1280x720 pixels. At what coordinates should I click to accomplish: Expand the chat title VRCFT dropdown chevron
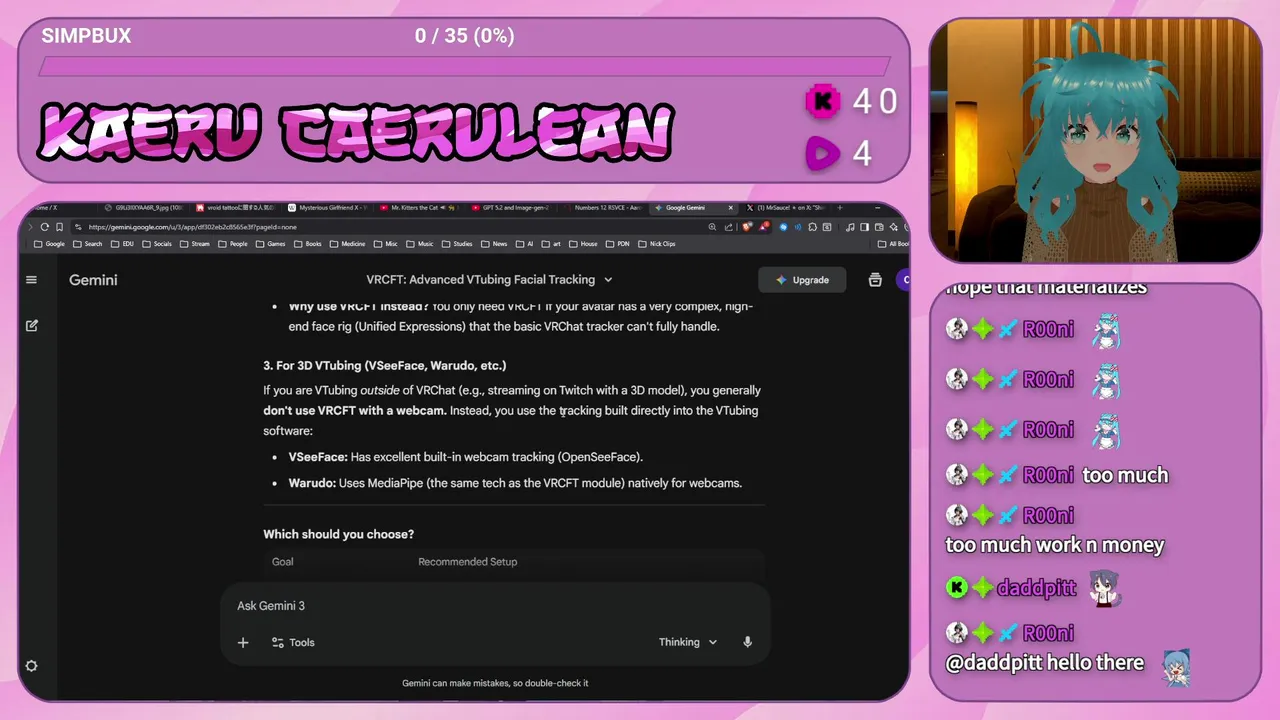608,280
